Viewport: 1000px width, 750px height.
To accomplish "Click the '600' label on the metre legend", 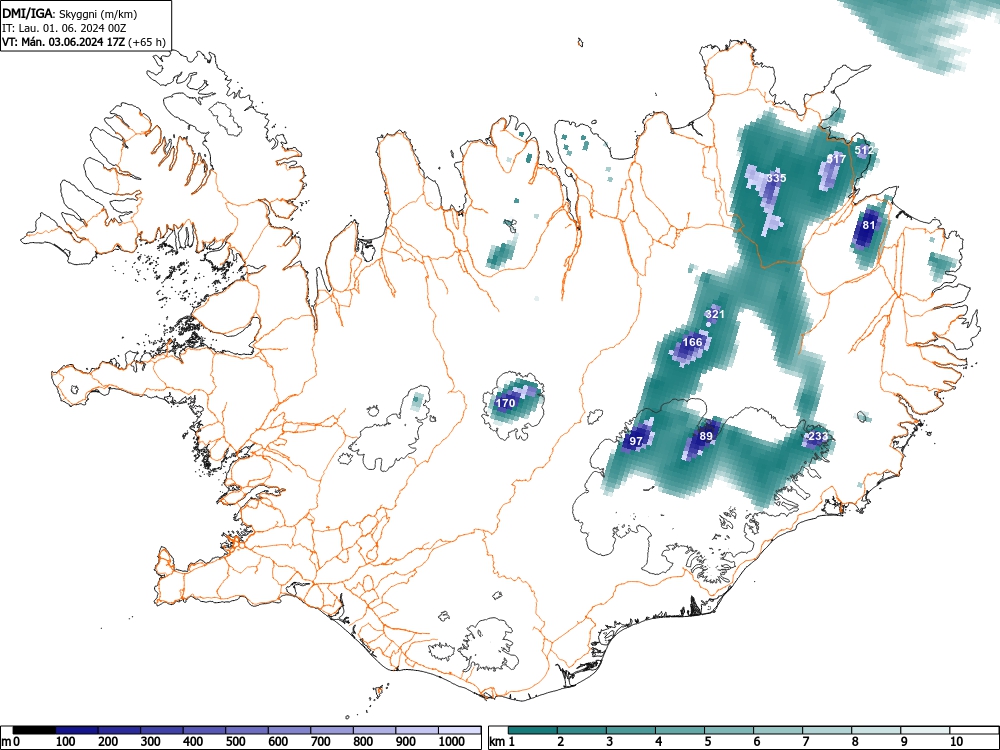I will tap(278, 742).
